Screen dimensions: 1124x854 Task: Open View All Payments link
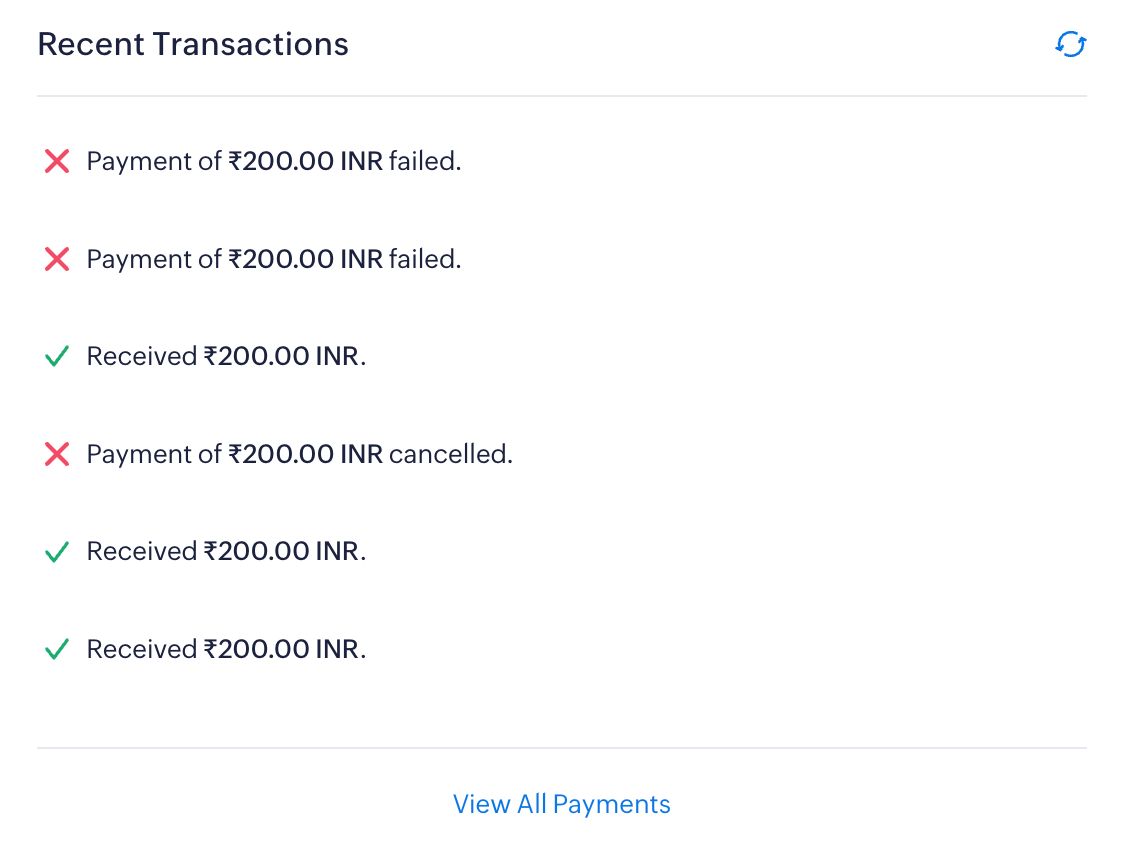(x=561, y=804)
